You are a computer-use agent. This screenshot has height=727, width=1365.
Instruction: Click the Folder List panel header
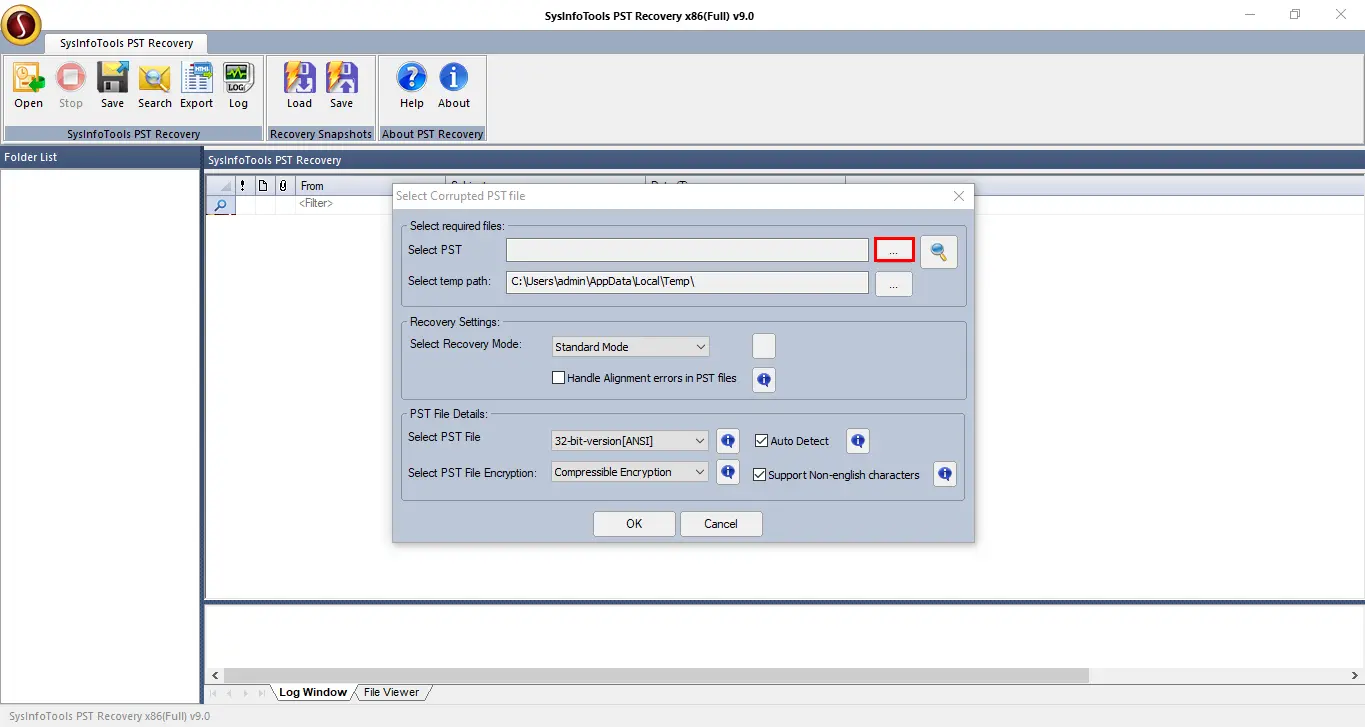pyautogui.click(x=100, y=157)
